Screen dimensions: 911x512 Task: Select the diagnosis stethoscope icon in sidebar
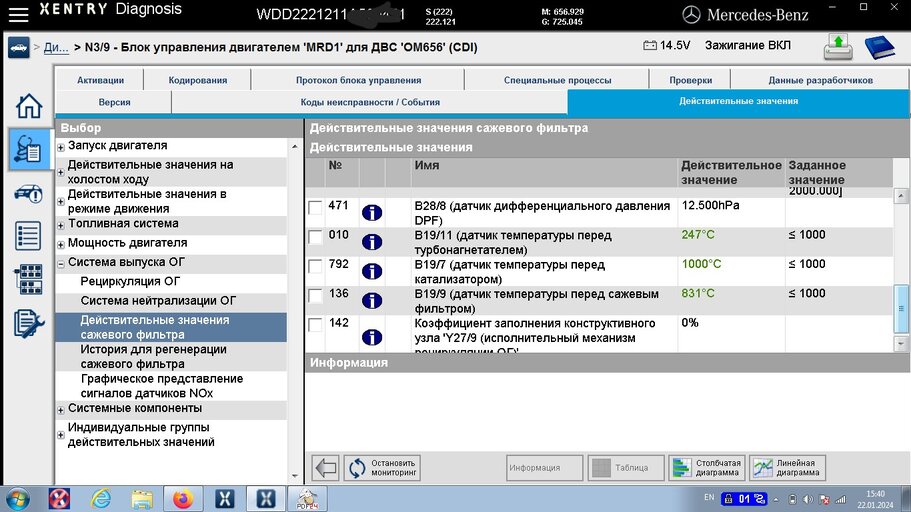pyautogui.click(x=28, y=149)
